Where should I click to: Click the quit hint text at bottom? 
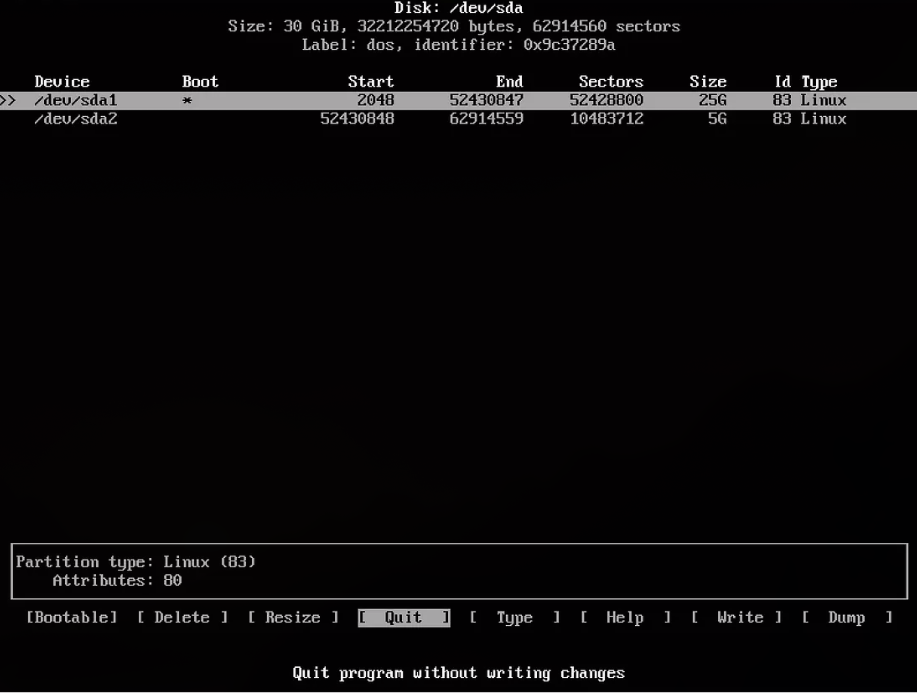(458, 672)
